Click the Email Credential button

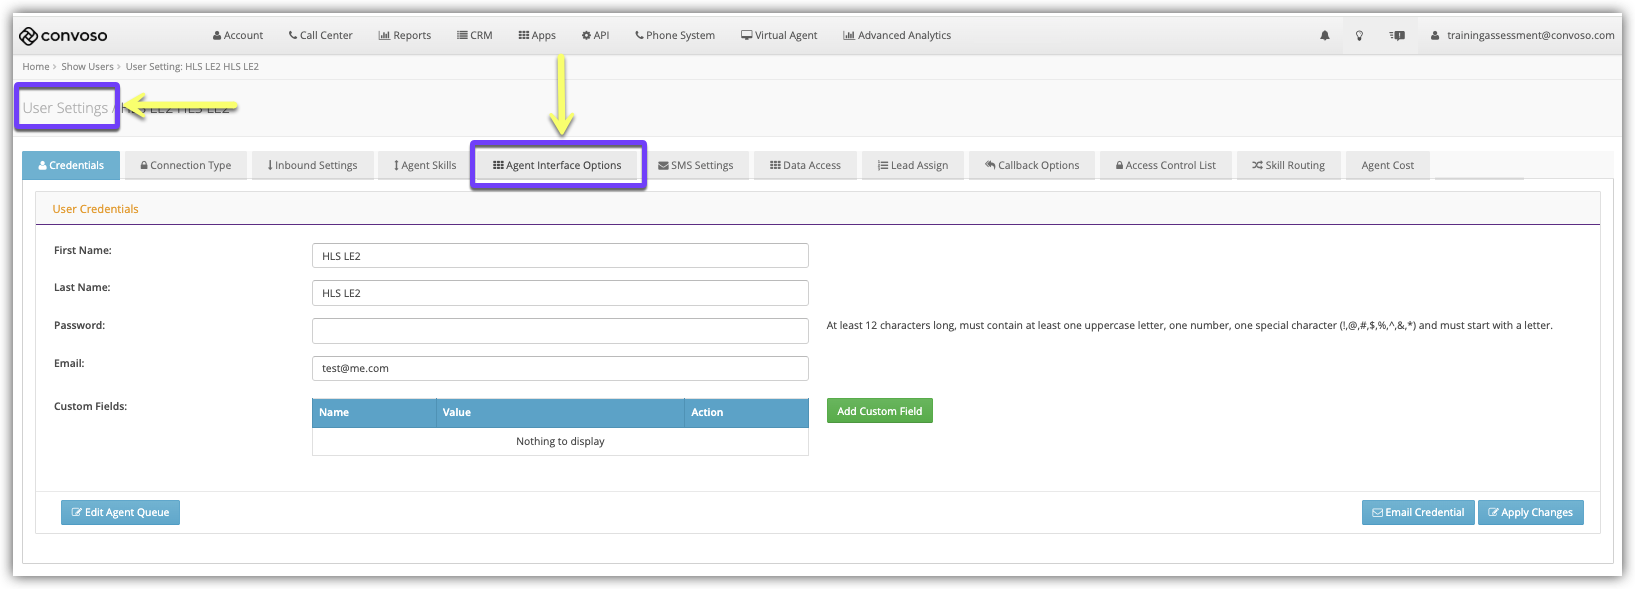[1417, 513]
